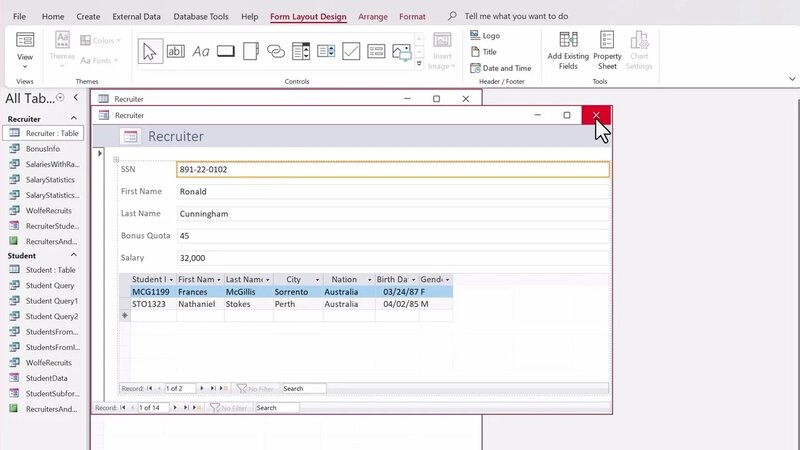The height and width of the screenshot is (450, 800).
Task: Close the Recruiter form window
Action: tap(596, 115)
